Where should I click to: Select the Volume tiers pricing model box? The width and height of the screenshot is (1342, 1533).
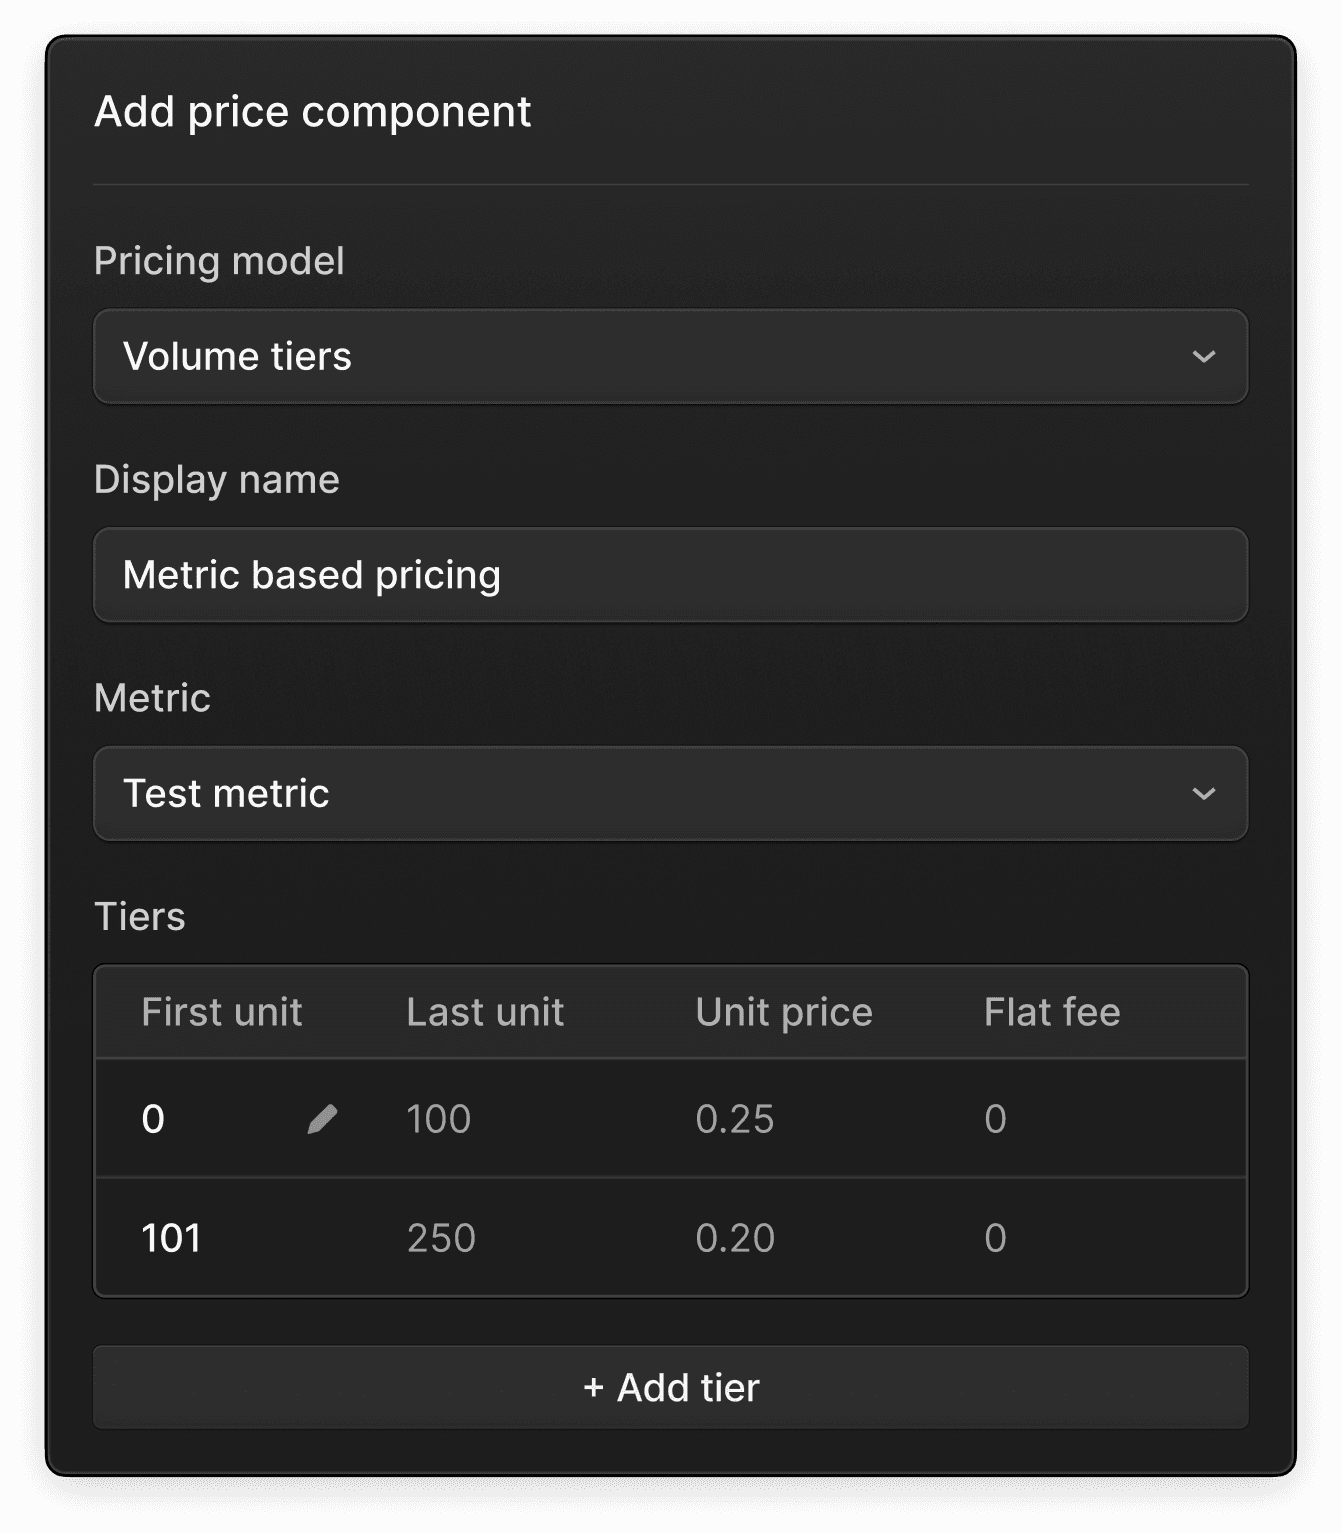(670, 357)
